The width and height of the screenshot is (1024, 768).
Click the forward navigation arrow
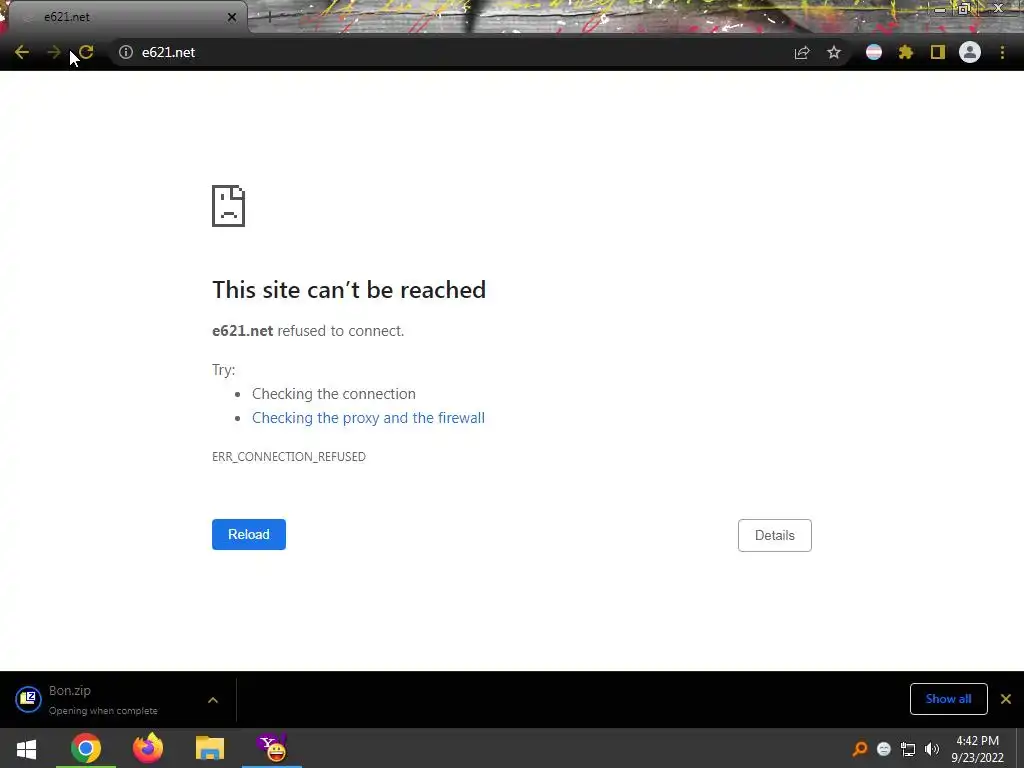pos(54,52)
